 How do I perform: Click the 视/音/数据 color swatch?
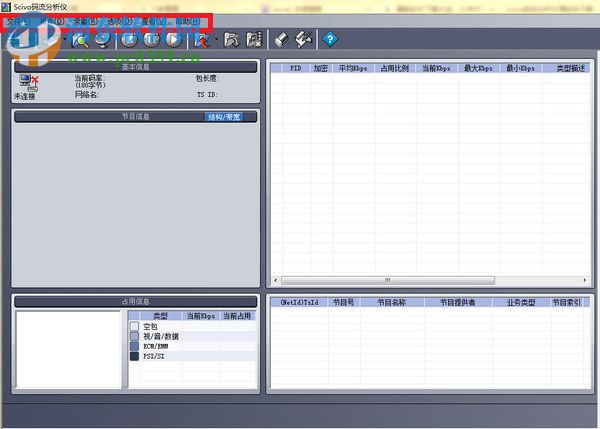pyautogui.click(x=134, y=336)
